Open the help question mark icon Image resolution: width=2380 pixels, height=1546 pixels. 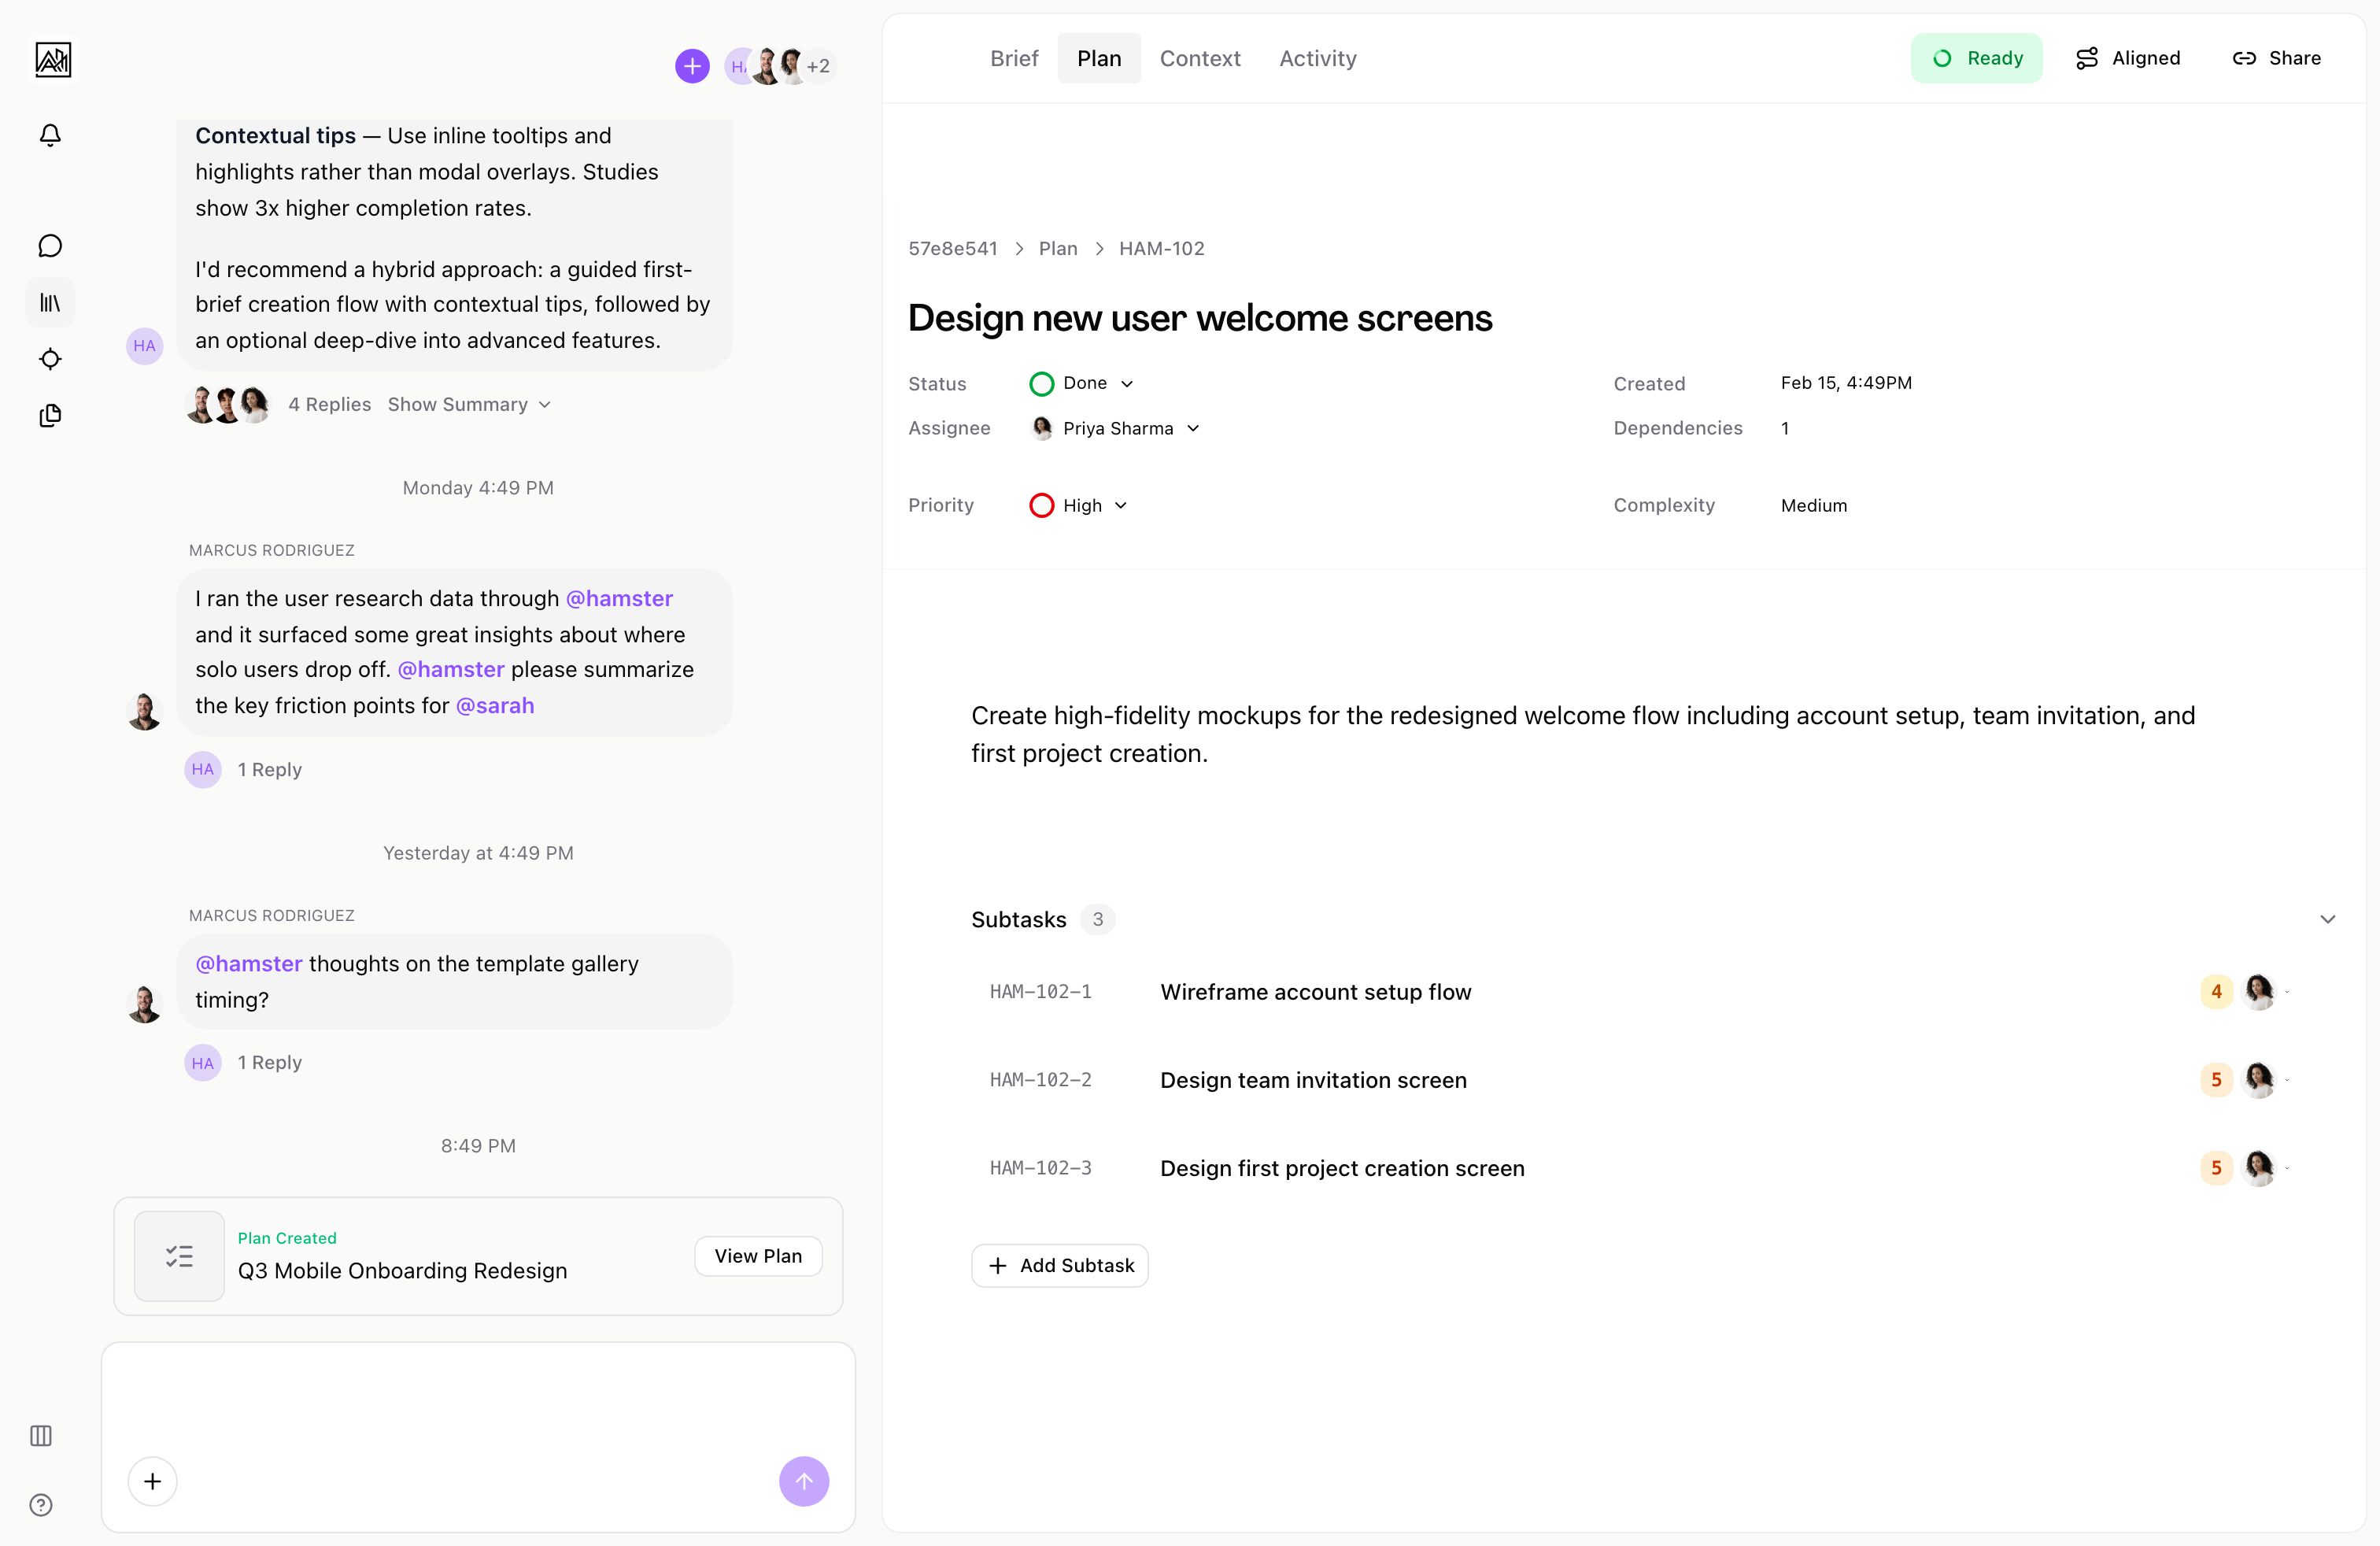(41, 1505)
